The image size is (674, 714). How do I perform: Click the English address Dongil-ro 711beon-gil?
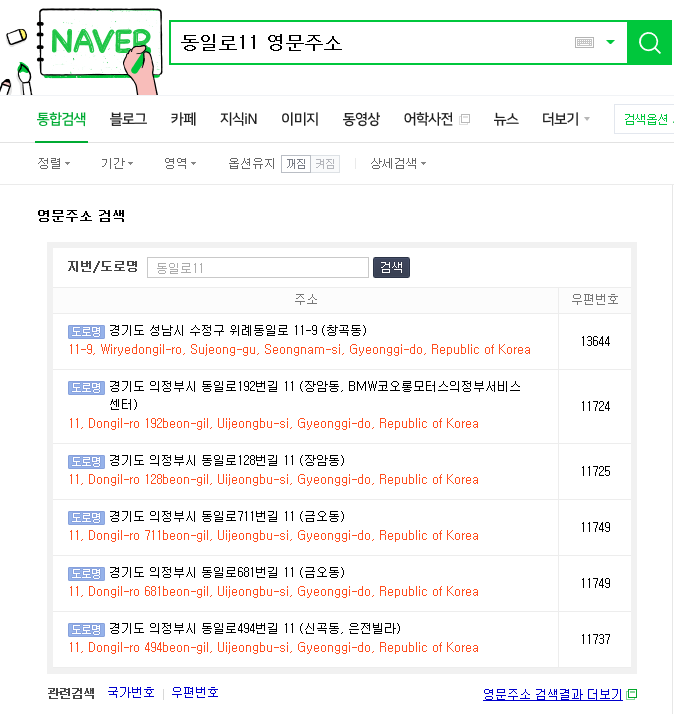pyautogui.click(x=274, y=536)
